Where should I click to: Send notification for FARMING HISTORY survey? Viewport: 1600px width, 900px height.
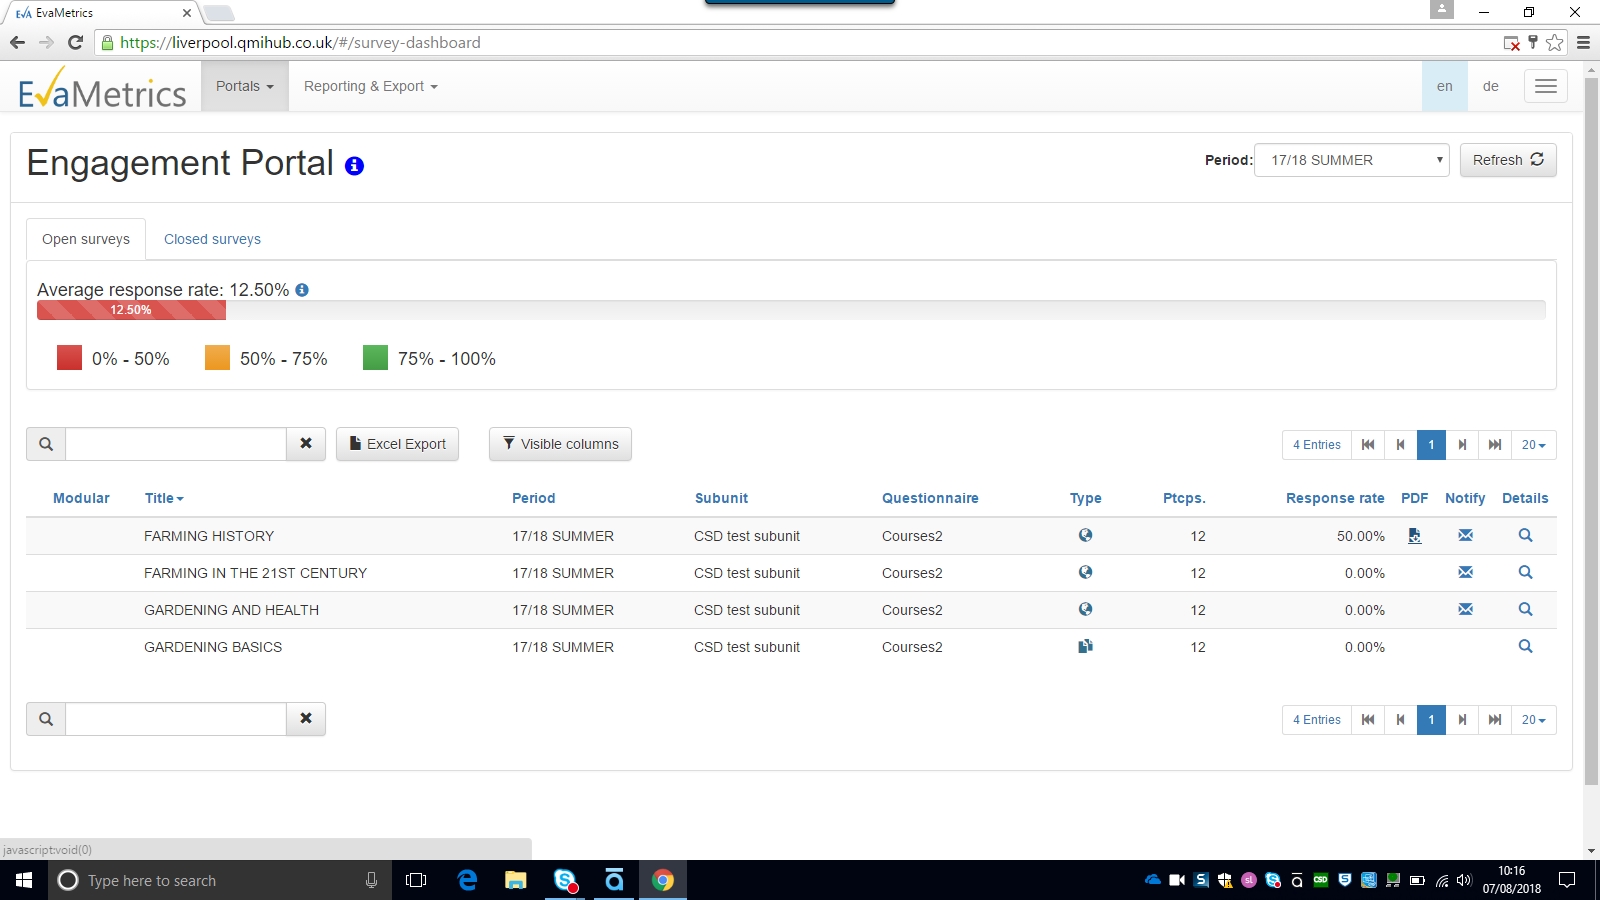1465,535
